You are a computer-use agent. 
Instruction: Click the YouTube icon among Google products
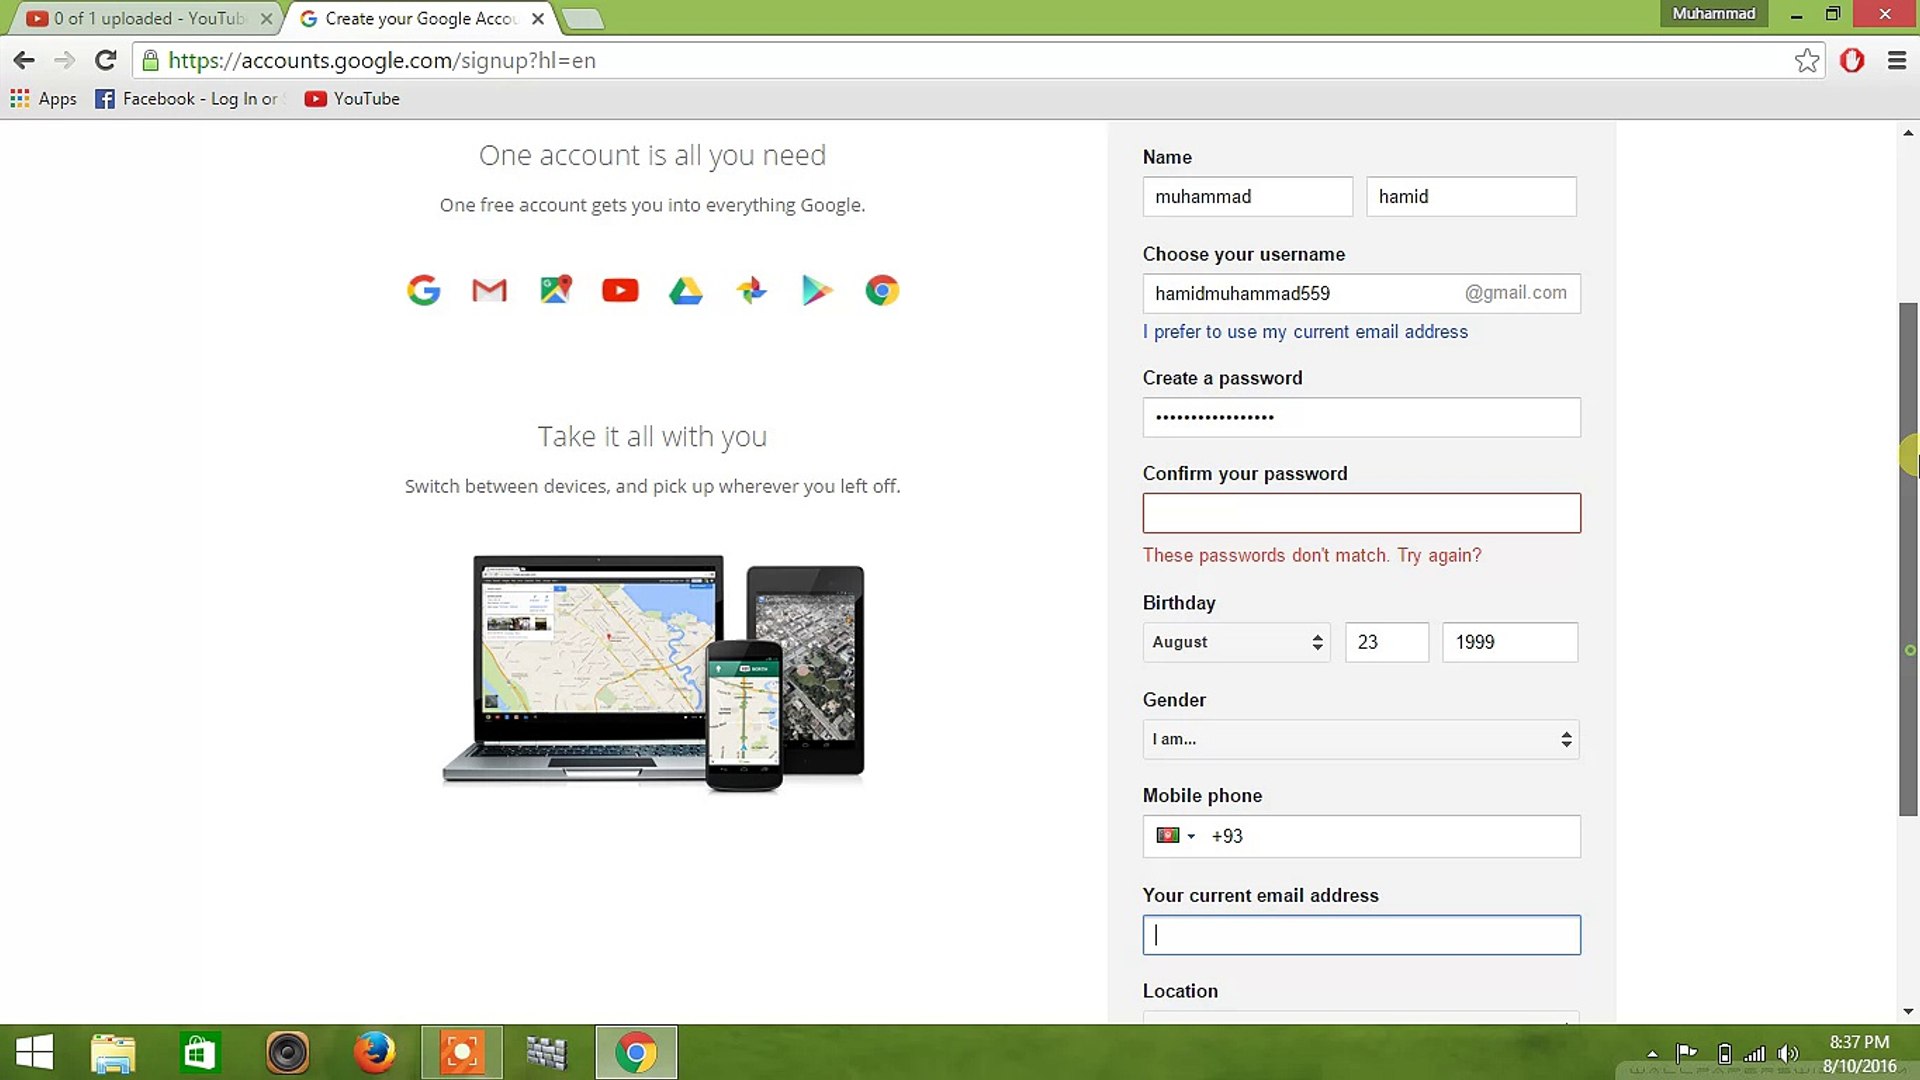pyautogui.click(x=620, y=290)
